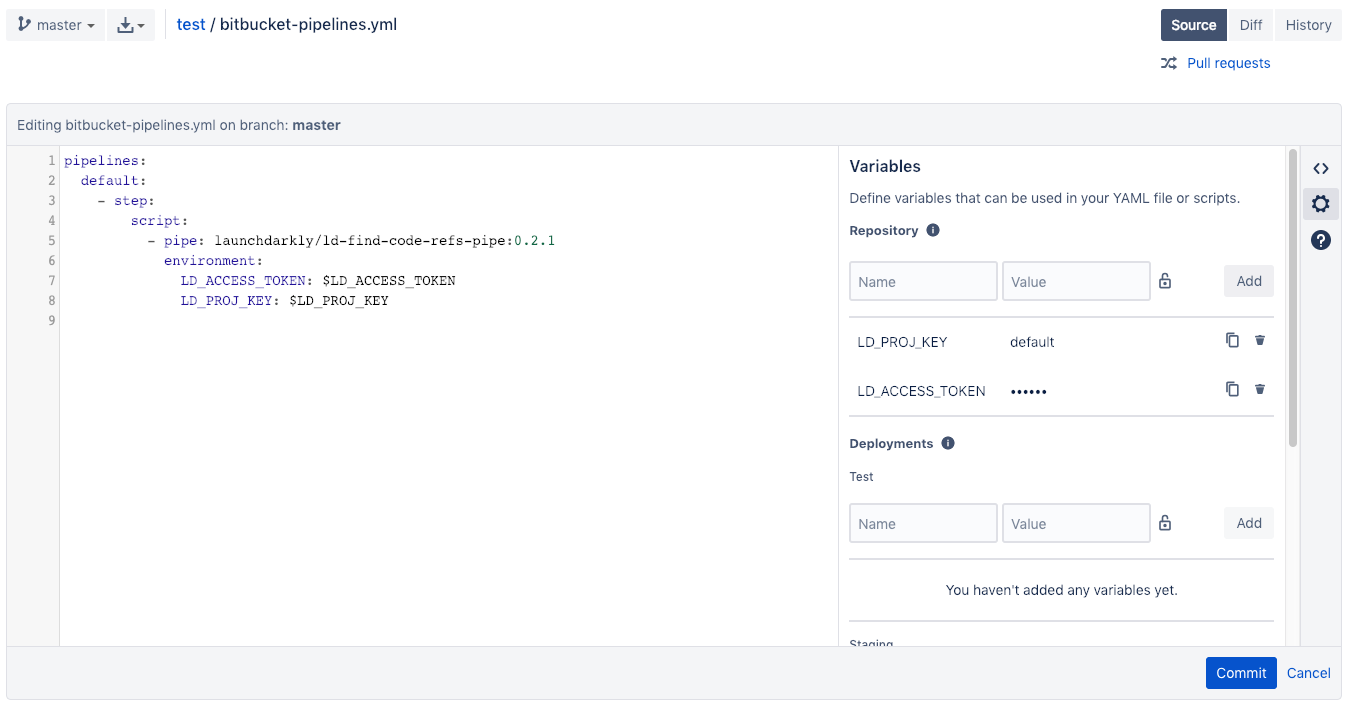Select the settings gear in the right sidebar
This screenshot has width=1347, height=705.
pos(1320,203)
